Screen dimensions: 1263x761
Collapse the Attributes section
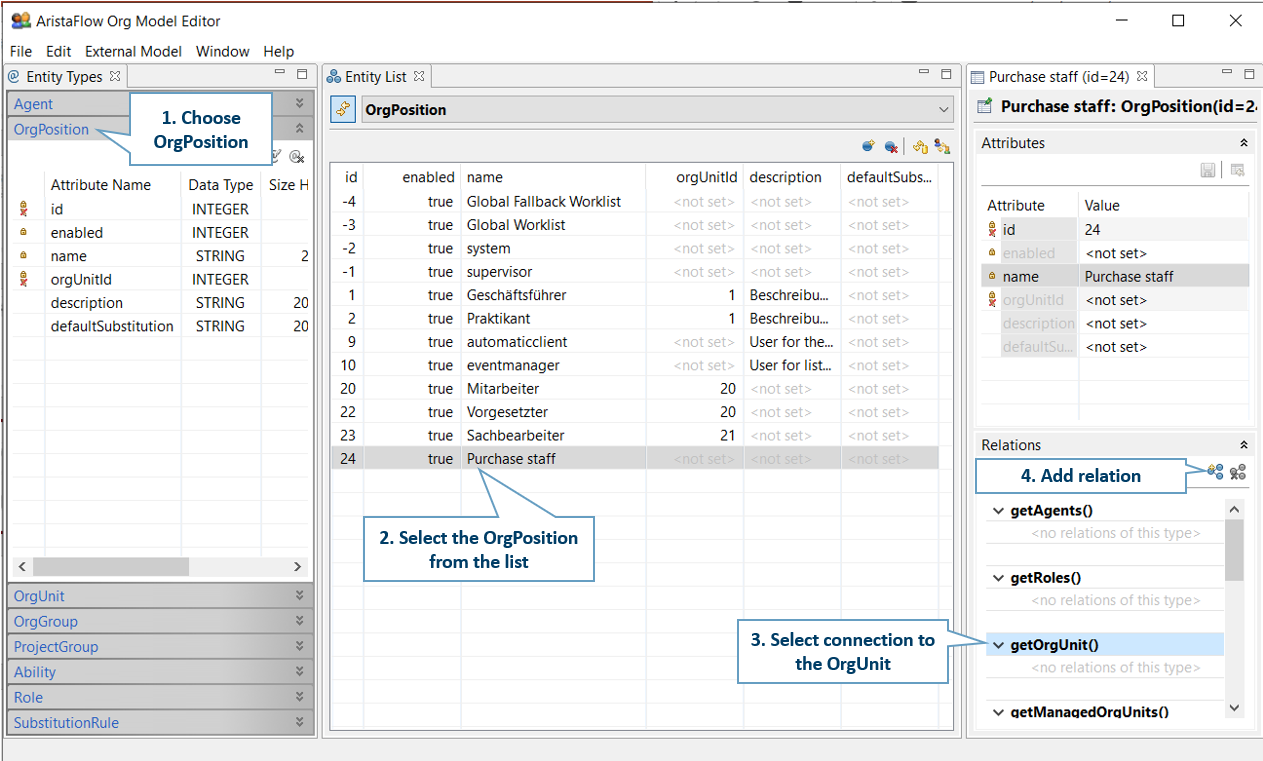[x=1243, y=143]
